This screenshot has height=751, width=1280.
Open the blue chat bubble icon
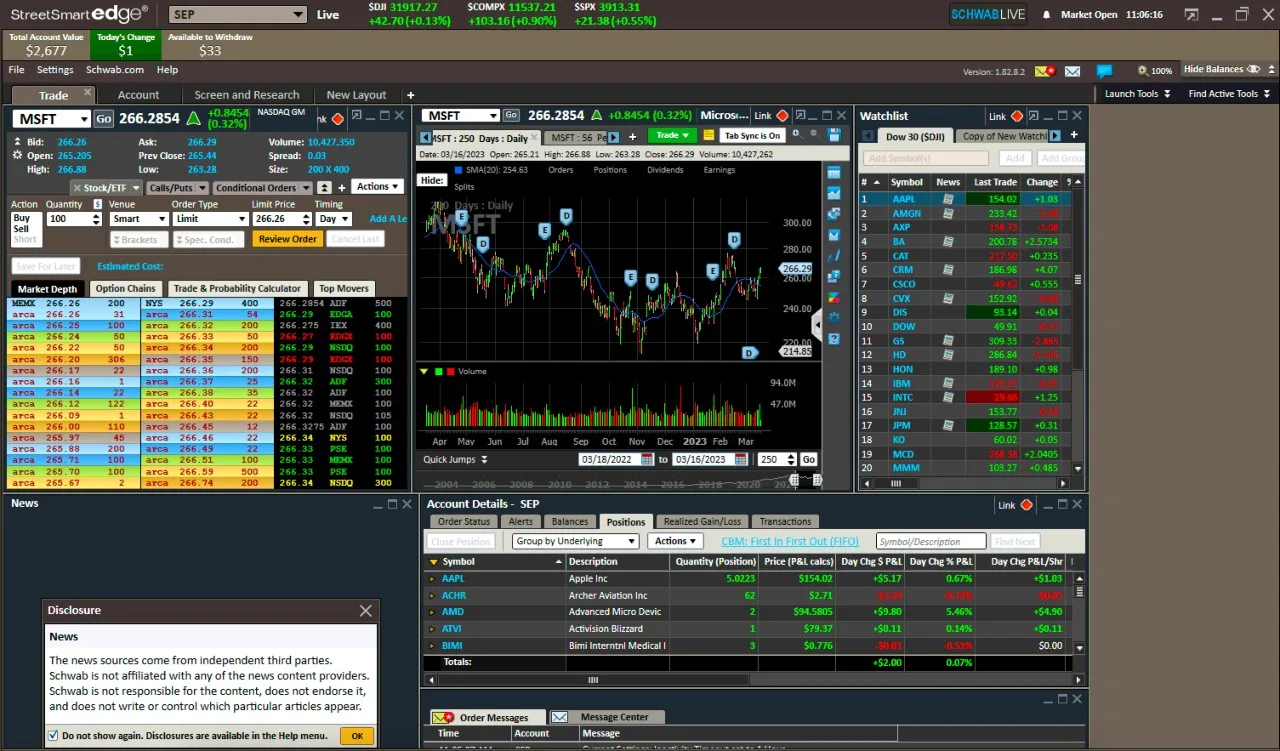pos(1104,71)
